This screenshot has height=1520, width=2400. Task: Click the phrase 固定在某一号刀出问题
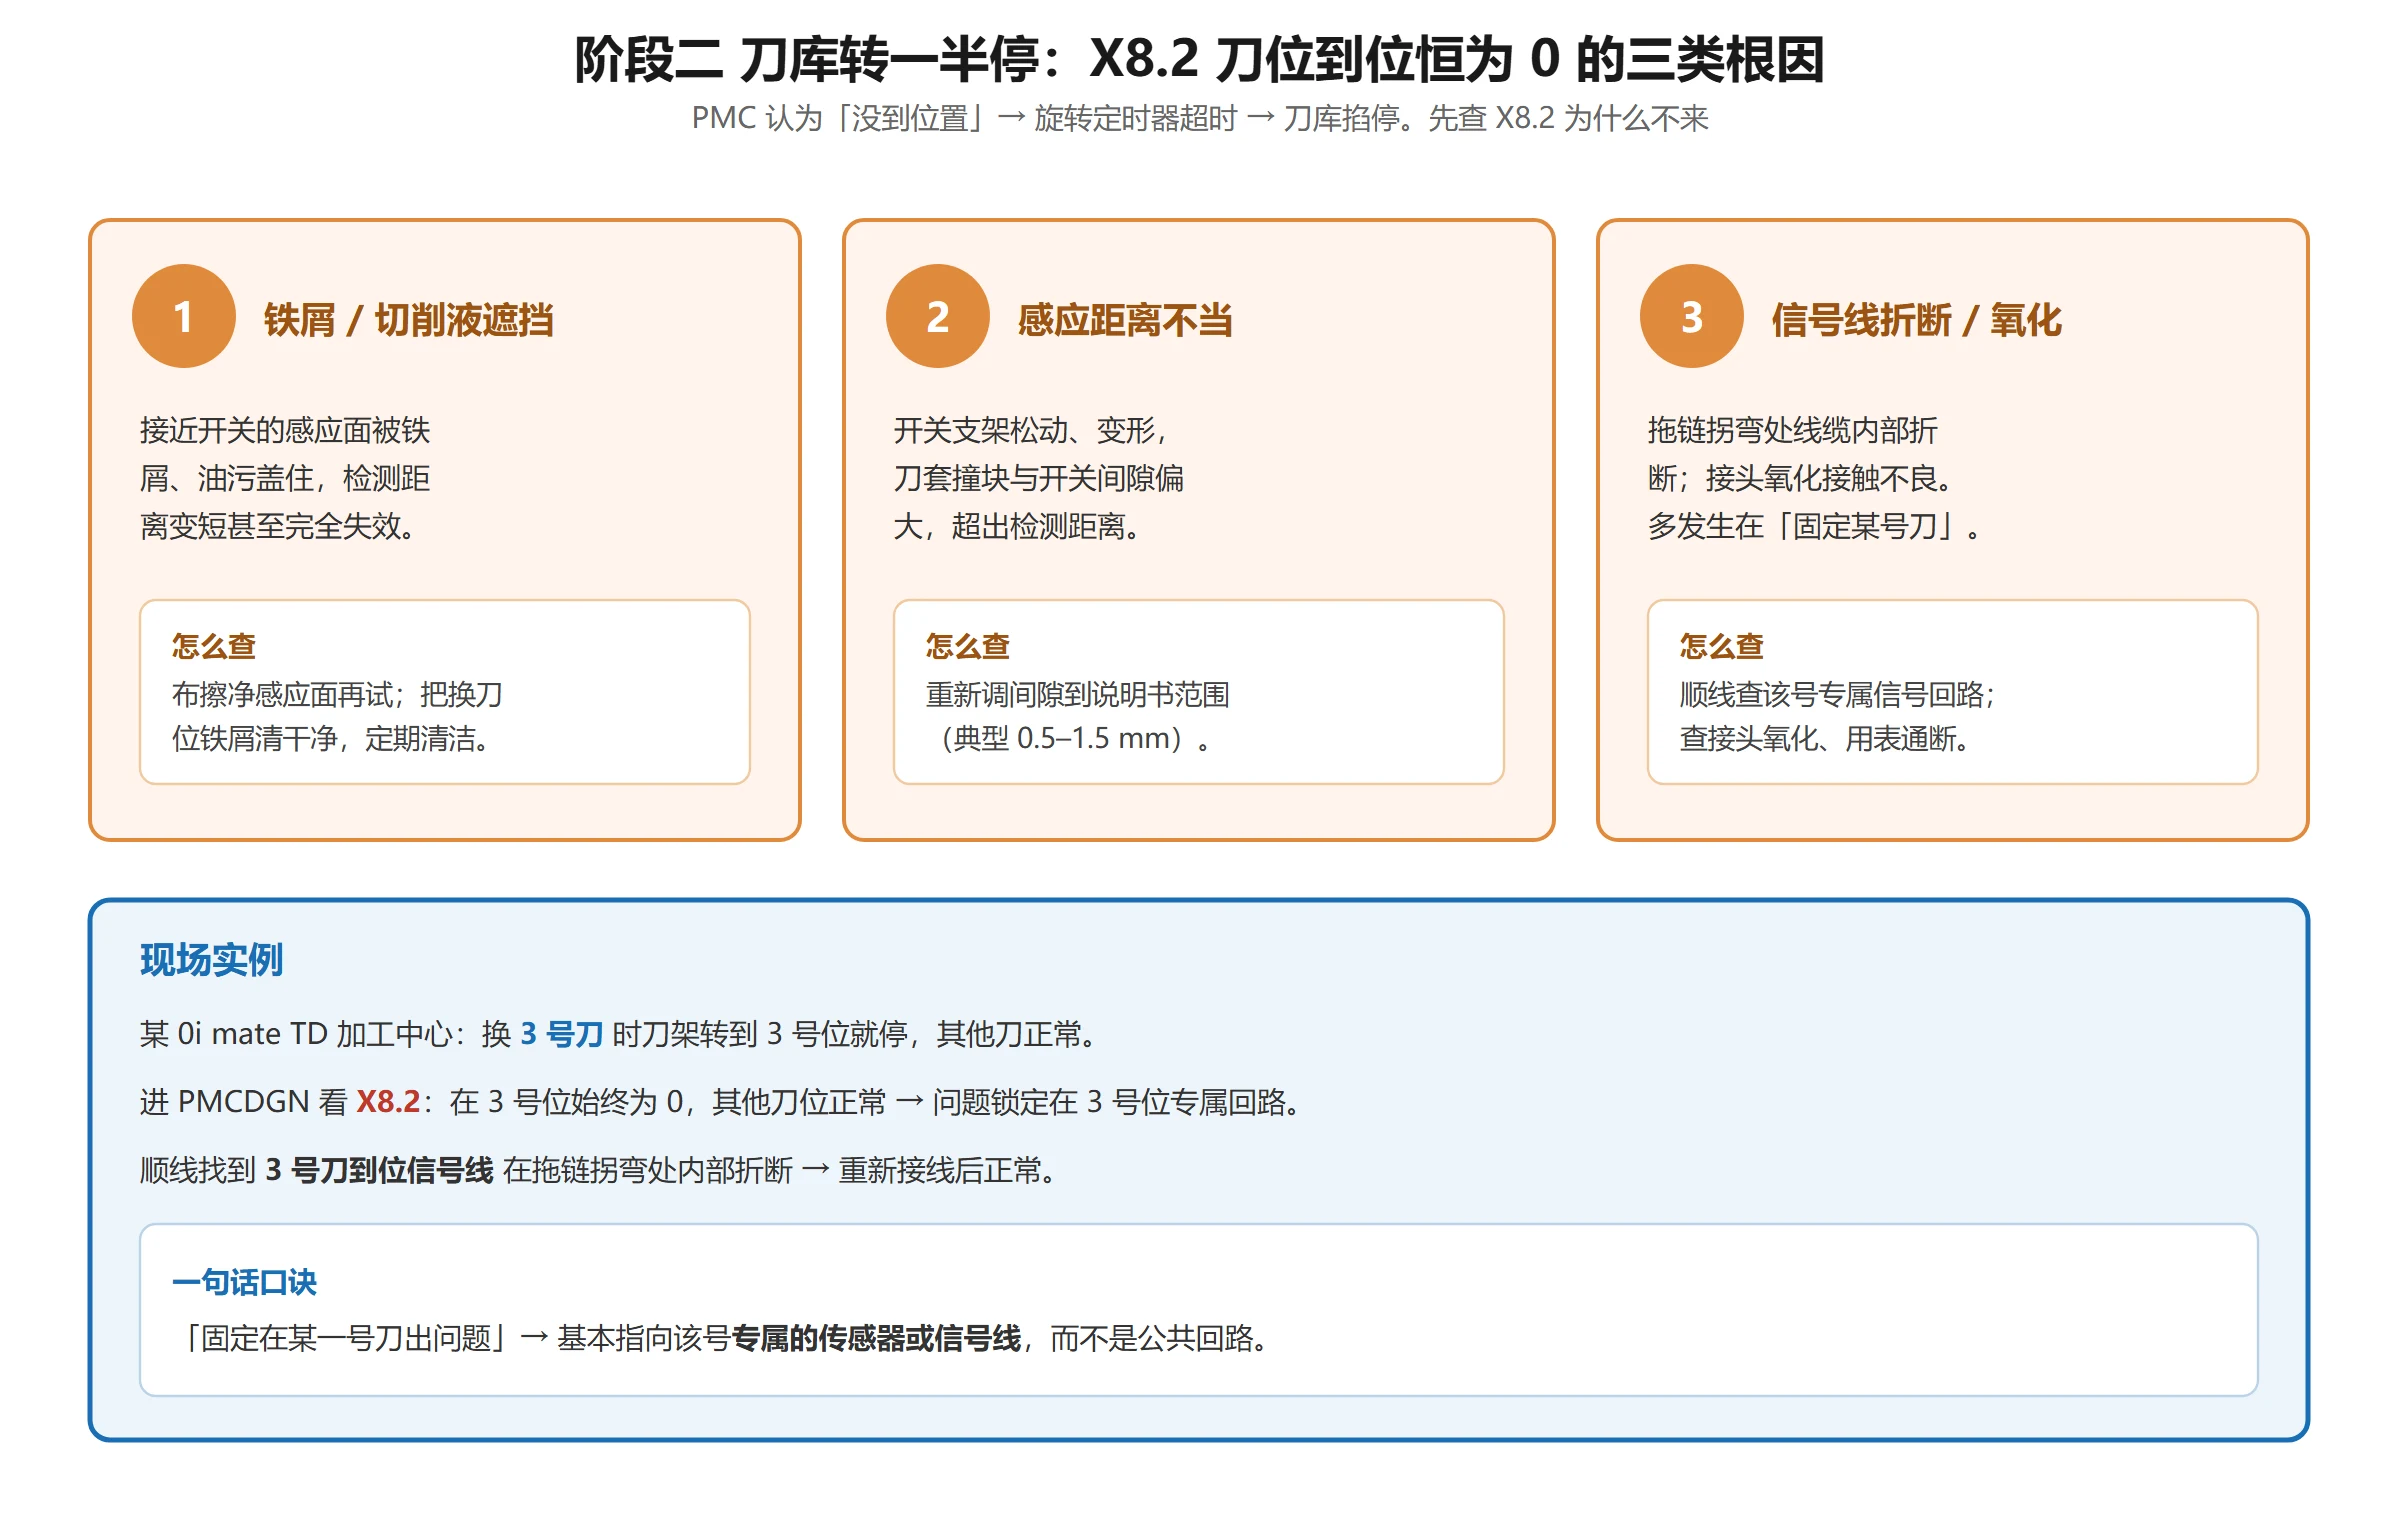click(x=346, y=1337)
